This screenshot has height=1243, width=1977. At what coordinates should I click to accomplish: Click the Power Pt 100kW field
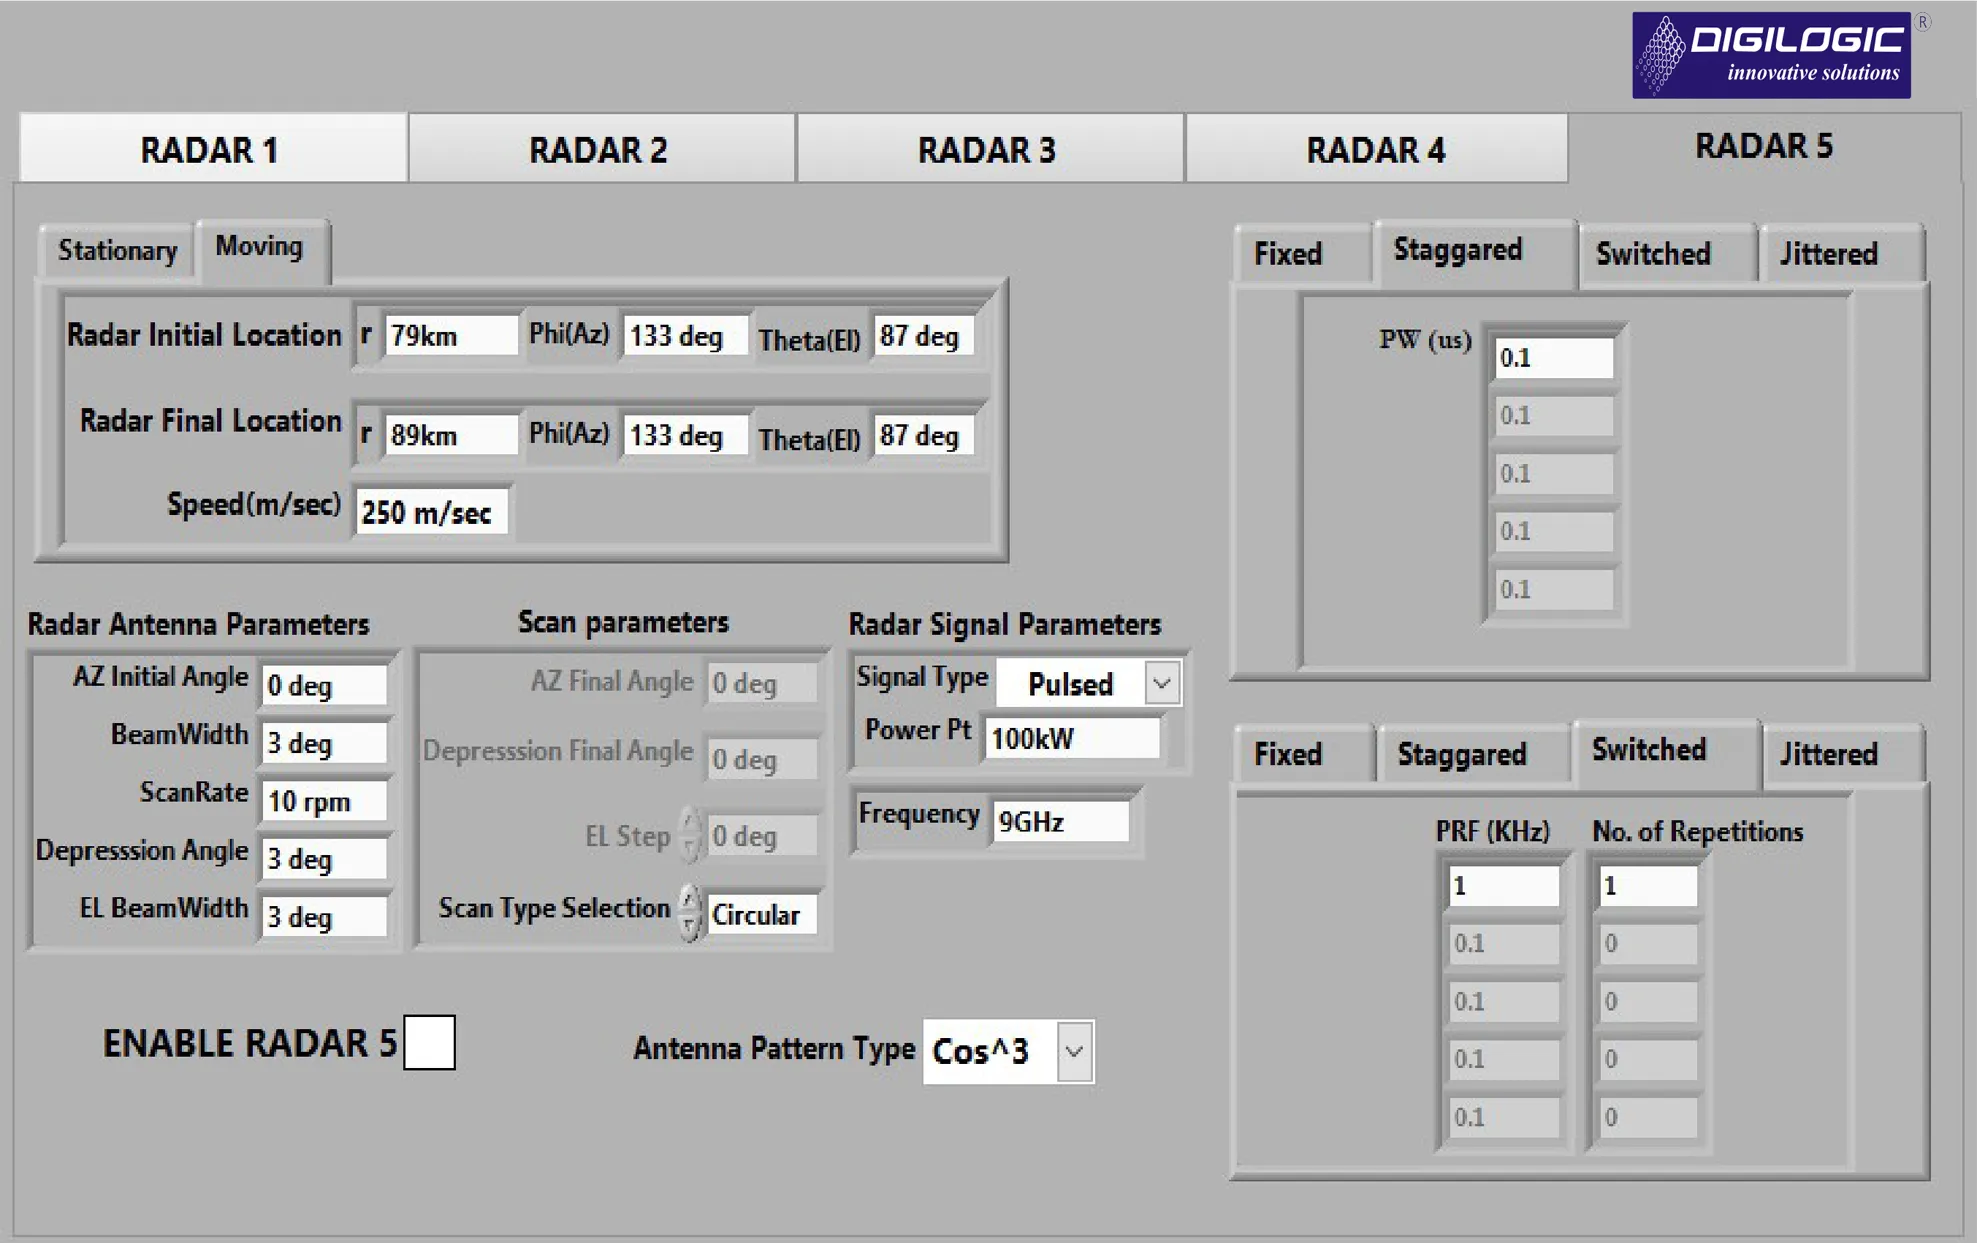1070,738
